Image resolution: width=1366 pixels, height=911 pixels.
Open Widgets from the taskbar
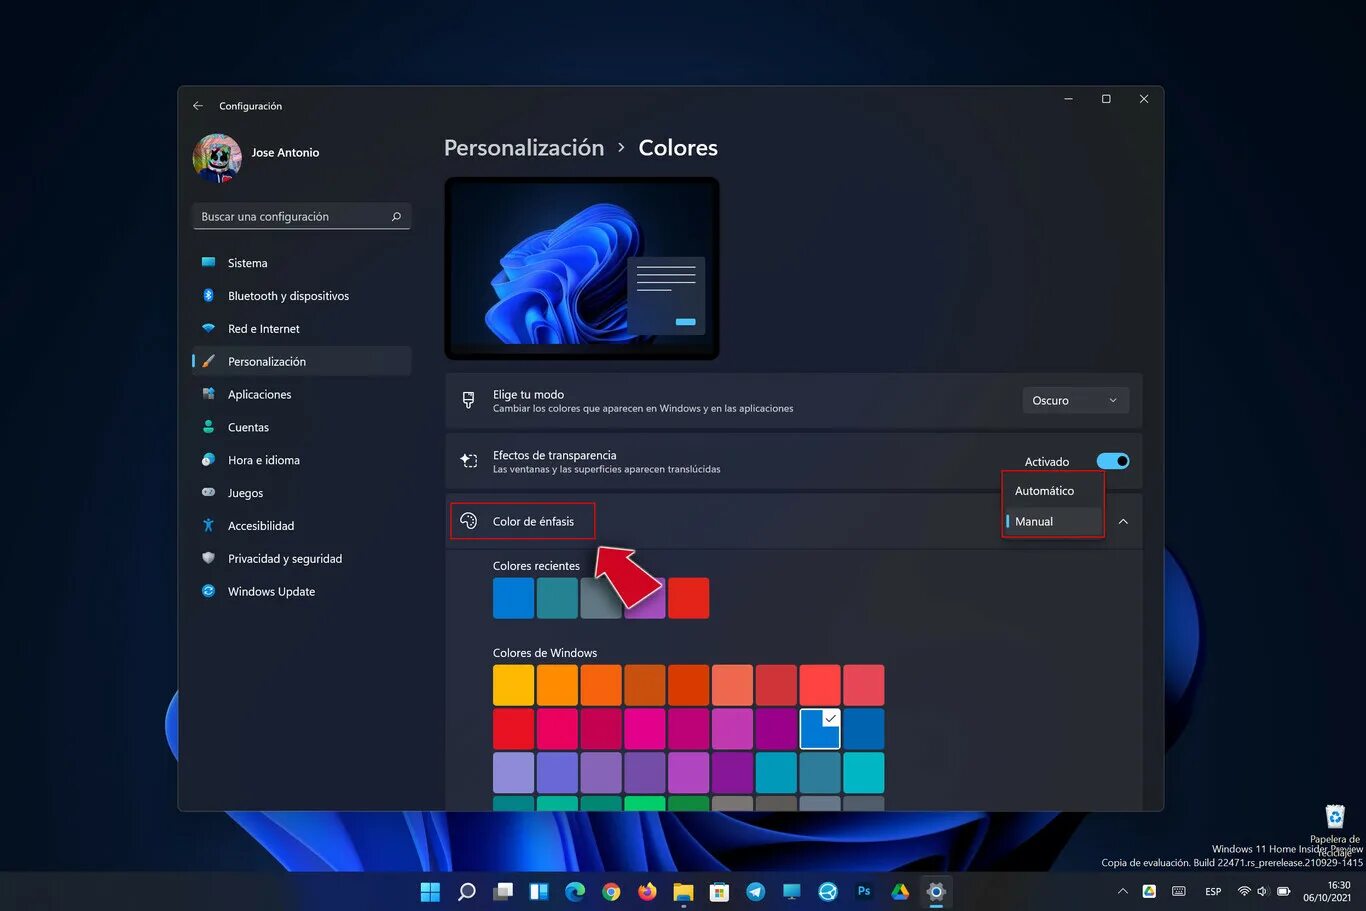(539, 892)
